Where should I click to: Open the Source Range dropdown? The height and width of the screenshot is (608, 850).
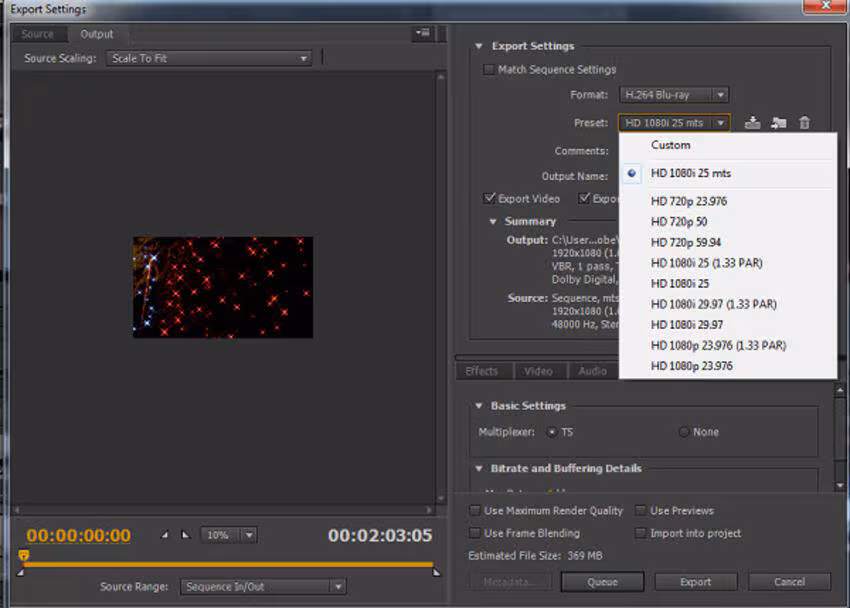click(x=263, y=587)
